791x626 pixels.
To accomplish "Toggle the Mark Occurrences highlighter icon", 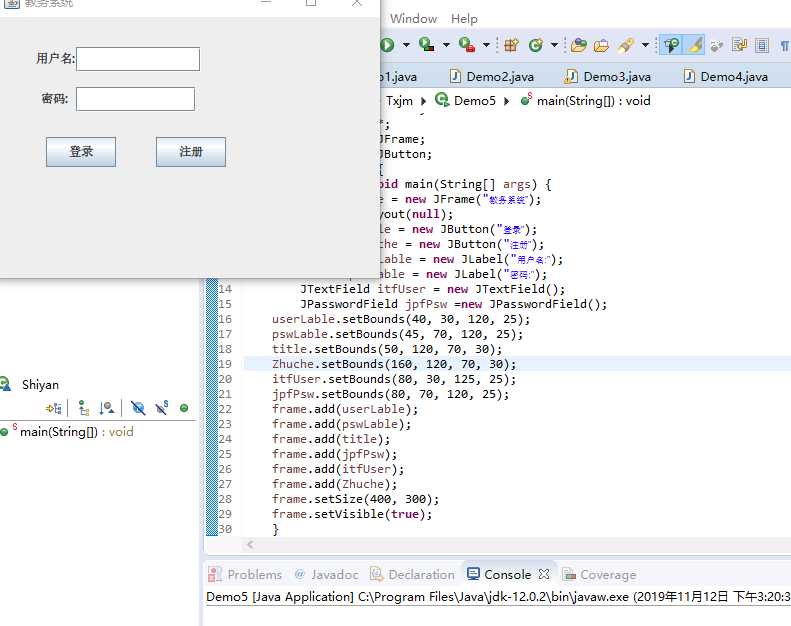I will [x=695, y=45].
